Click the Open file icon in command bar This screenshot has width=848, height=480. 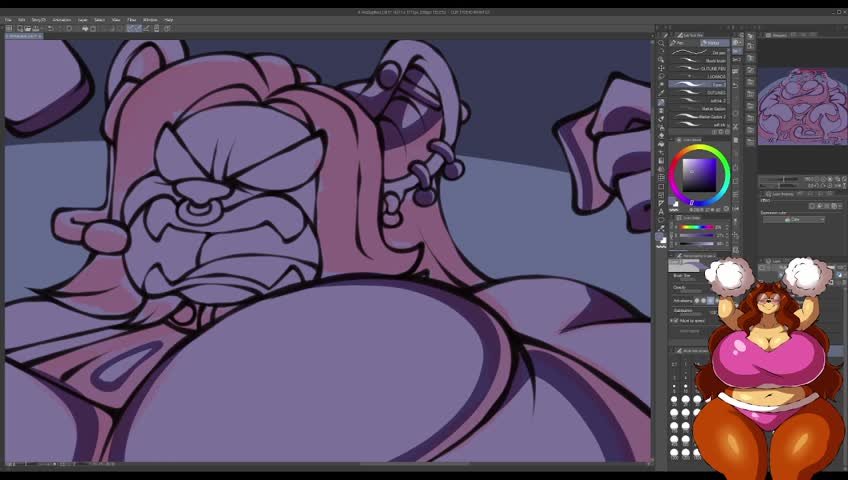(28, 28)
